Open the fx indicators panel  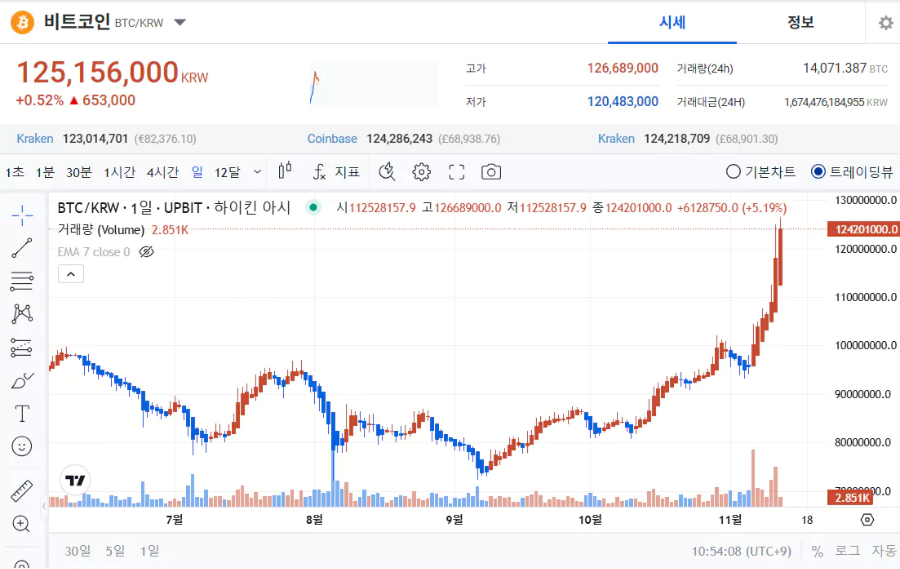tap(336, 172)
